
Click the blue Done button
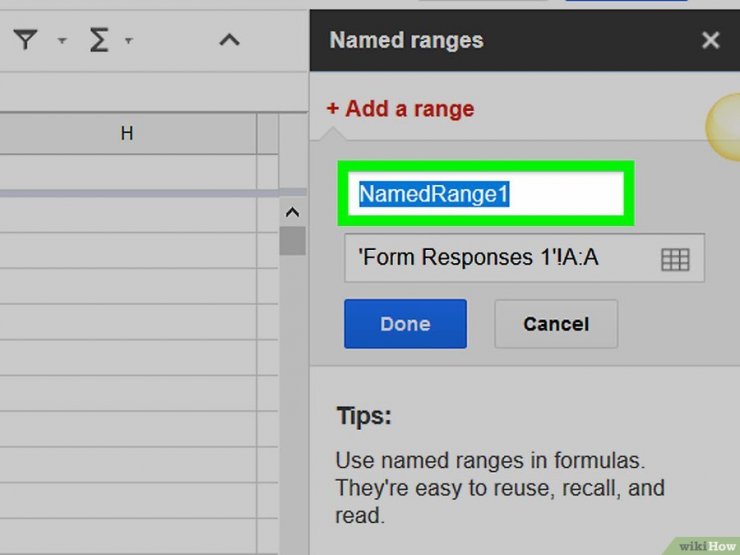(405, 324)
